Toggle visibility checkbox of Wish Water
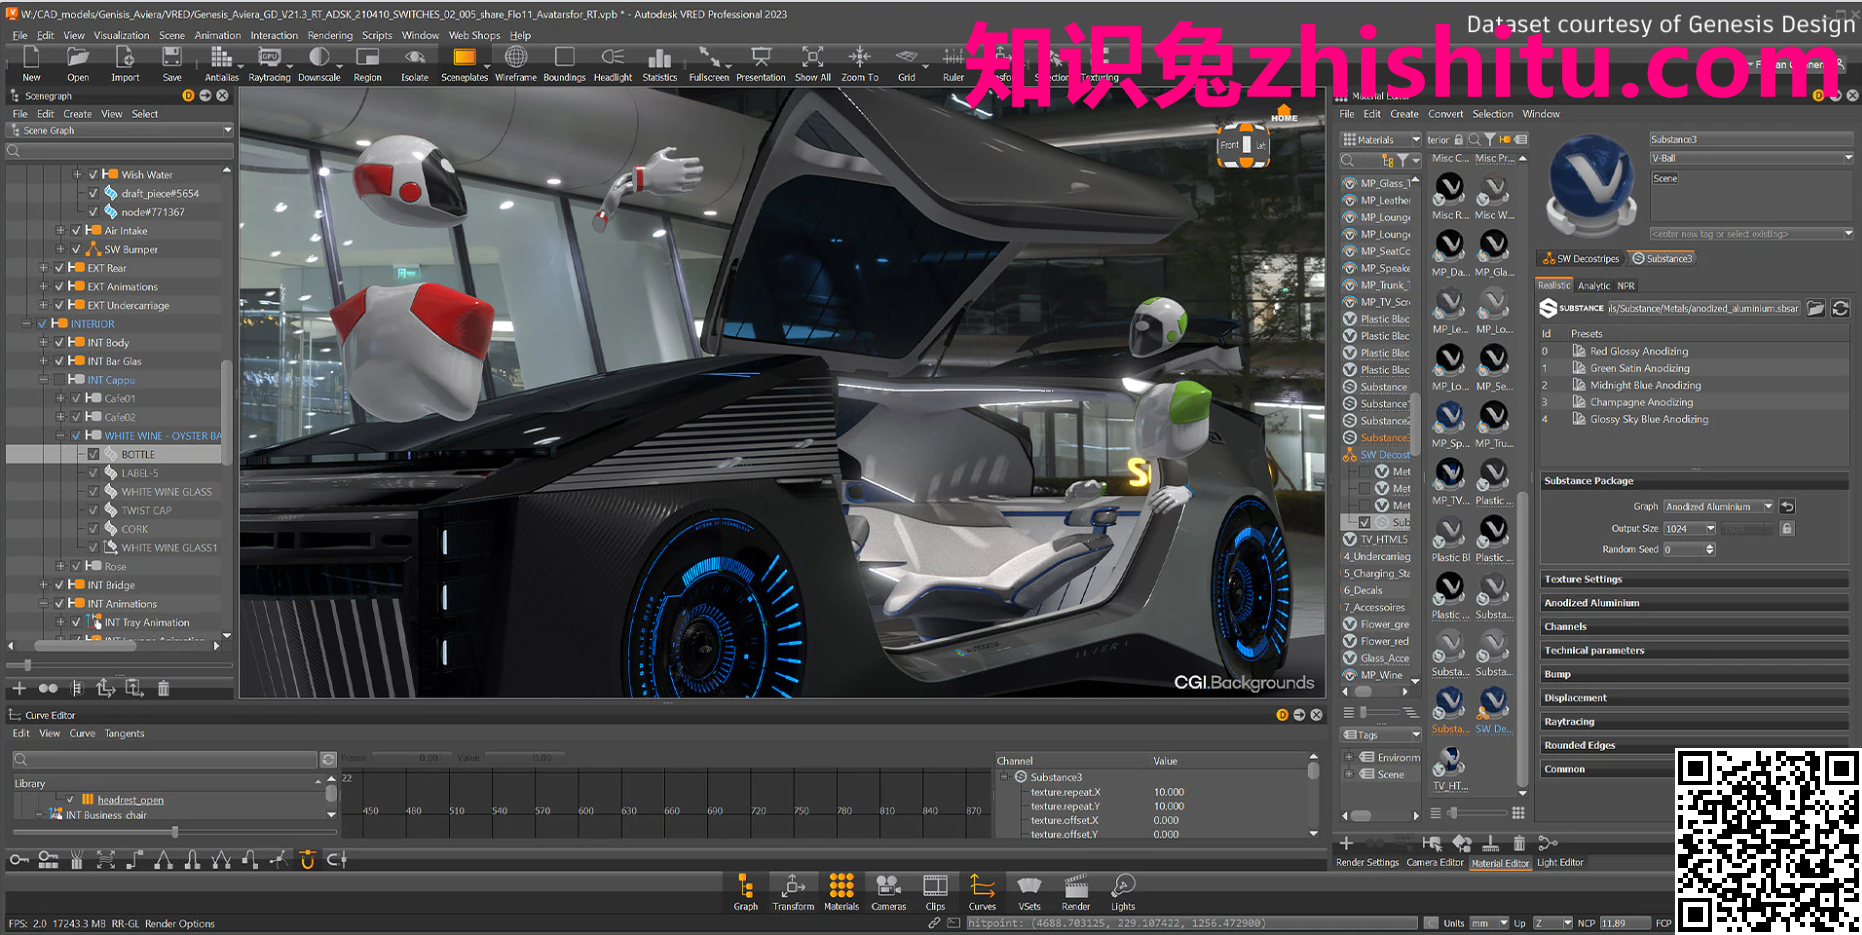This screenshot has height=935, width=1862. tap(94, 174)
